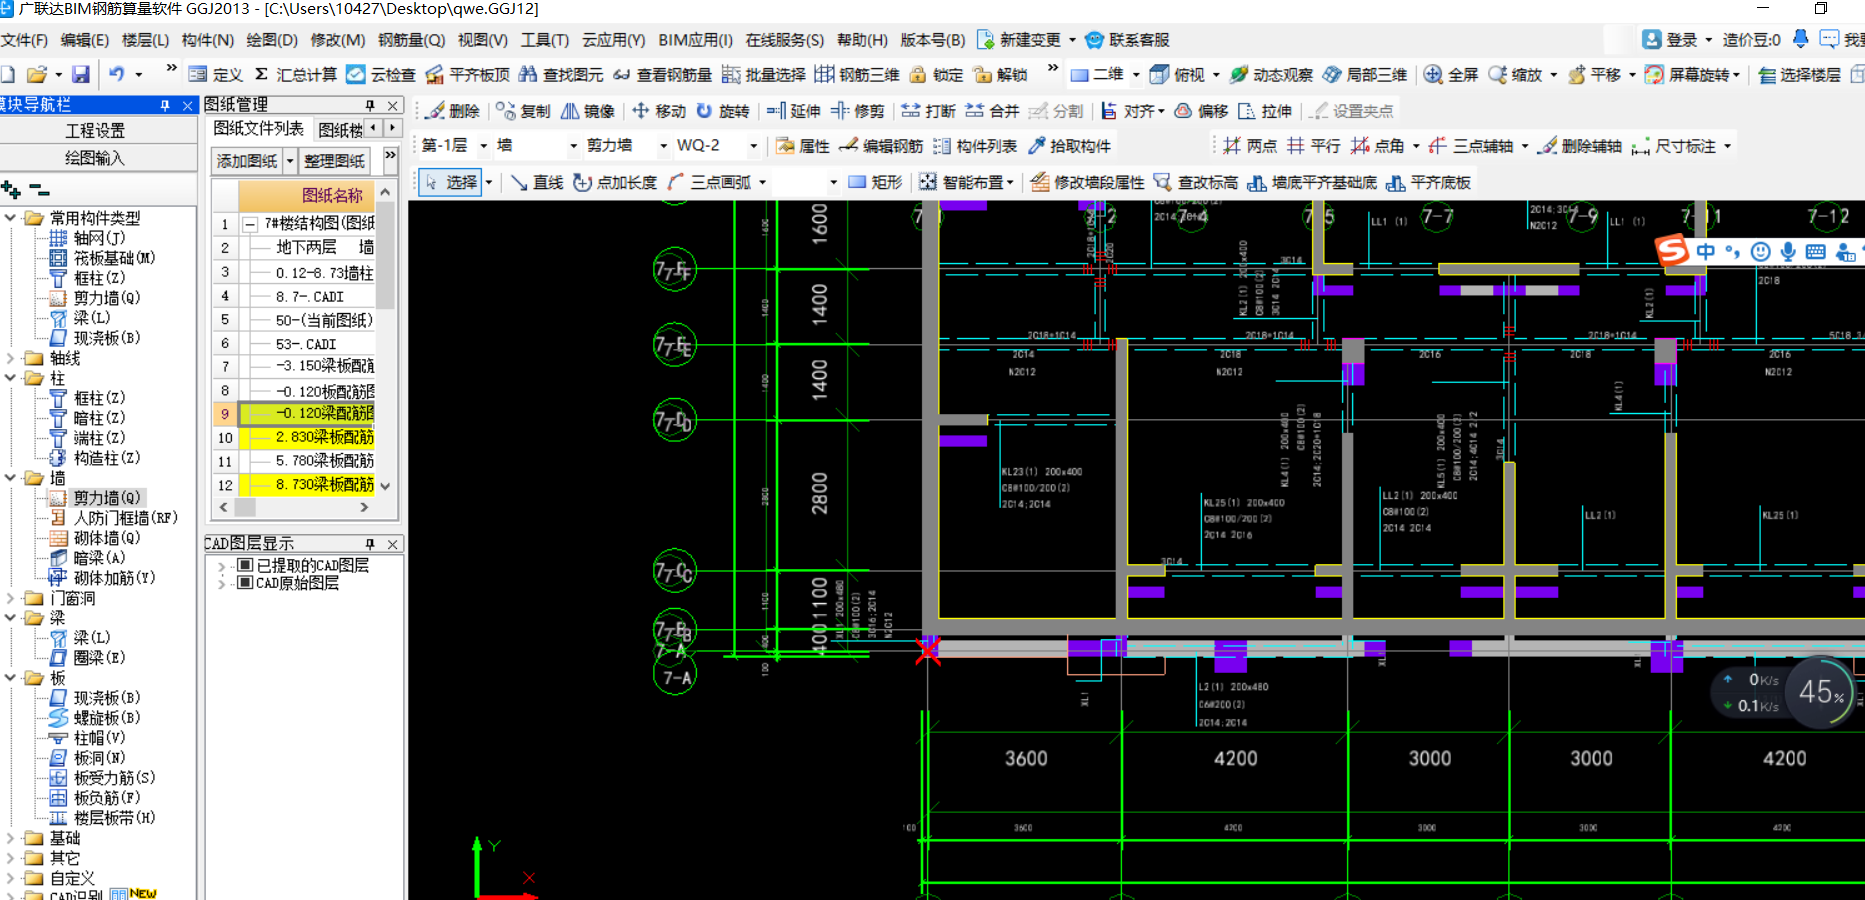The image size is (1865, 900).
Task: Open 查看钢筋量 rebar quantity
Action: pos(662,74)
